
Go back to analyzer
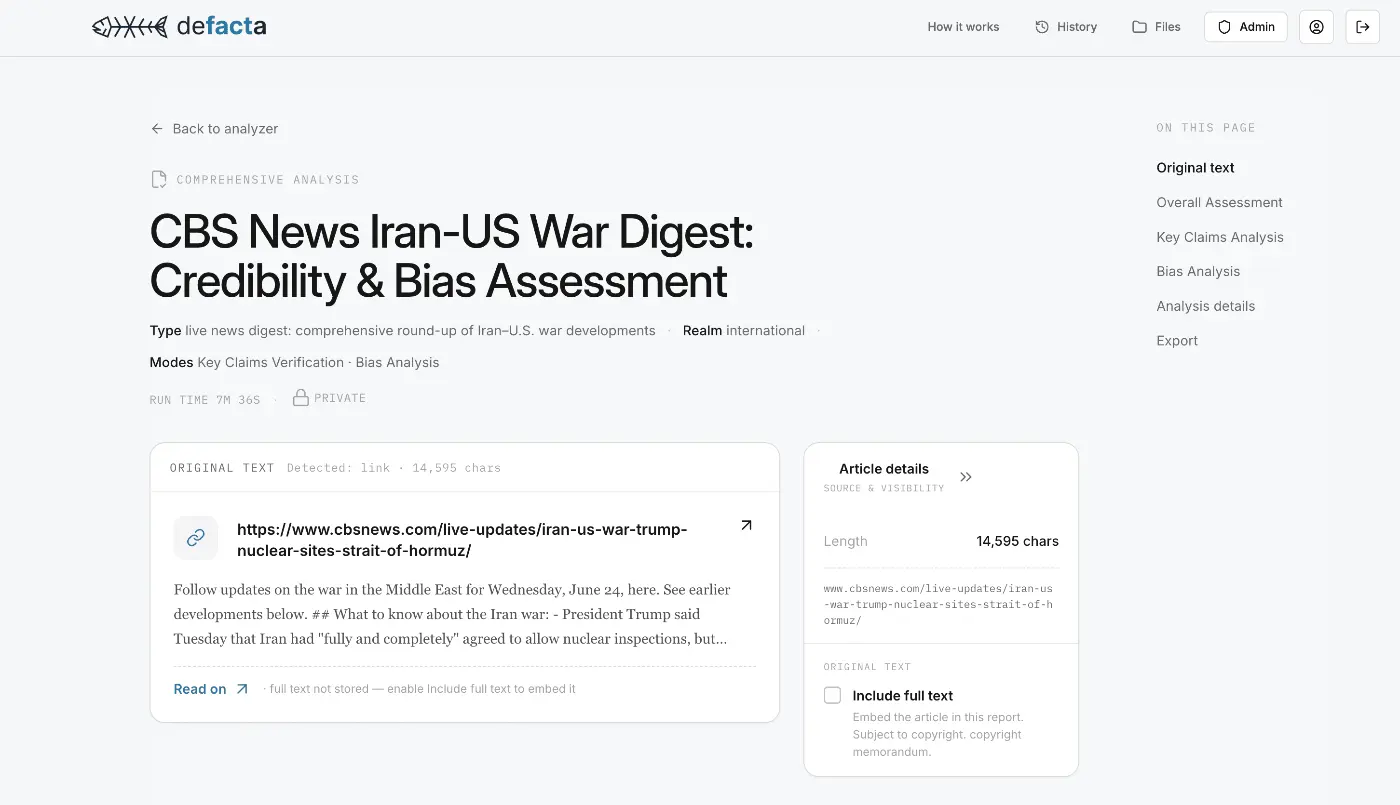(x=215, y=129)
